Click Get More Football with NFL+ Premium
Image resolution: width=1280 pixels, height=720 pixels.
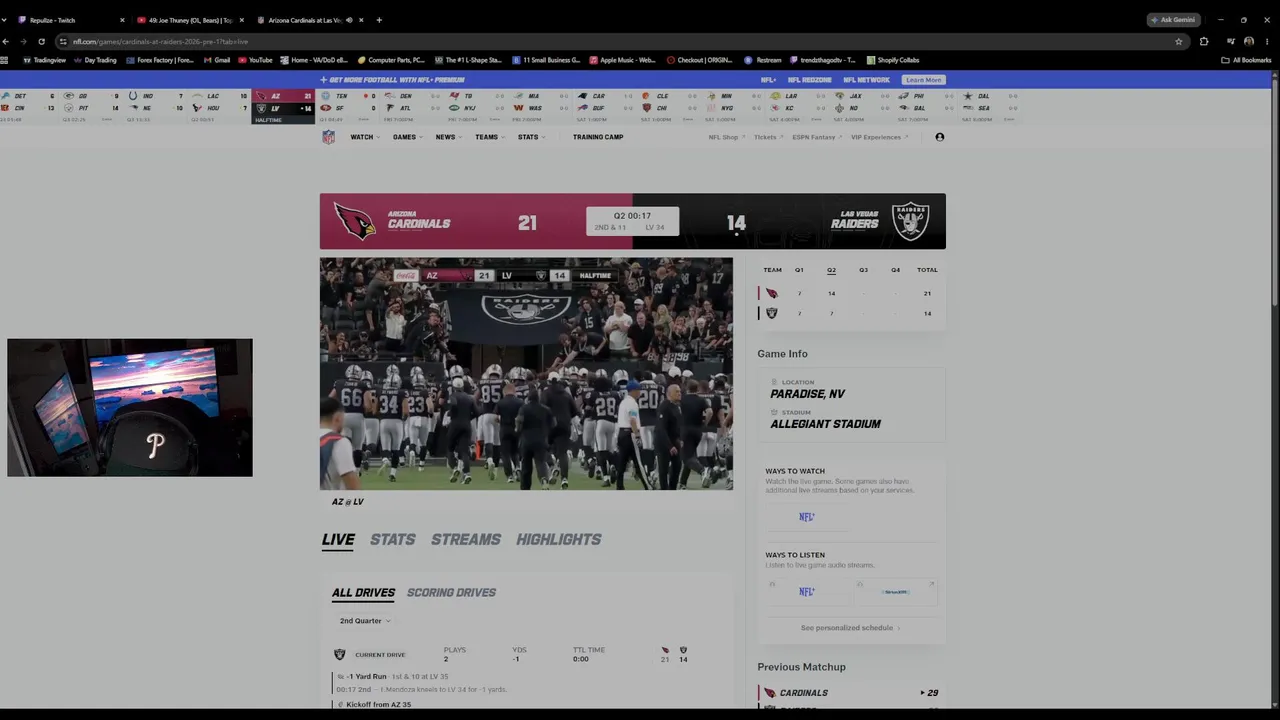pos(392,80)
